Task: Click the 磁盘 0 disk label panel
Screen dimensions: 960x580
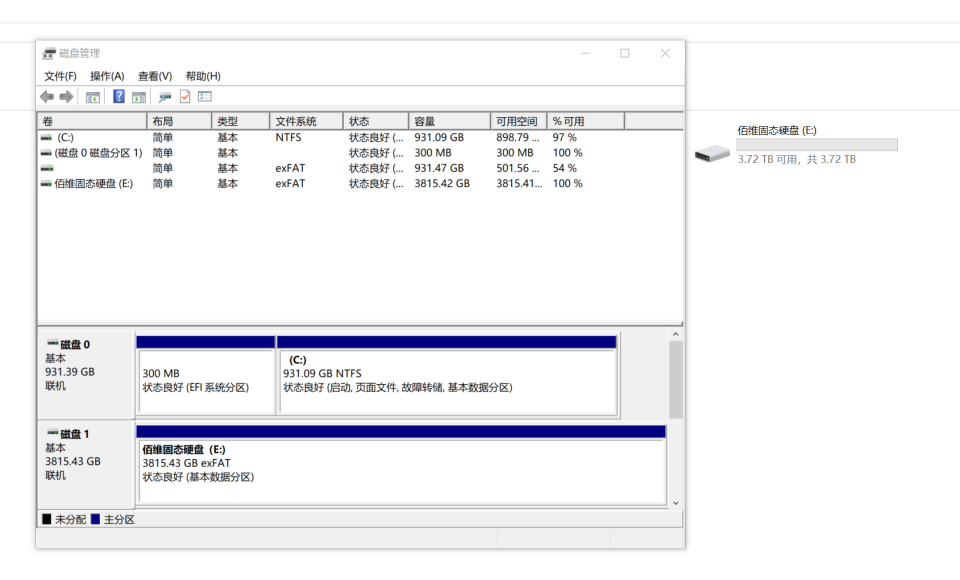Action: 86,375
